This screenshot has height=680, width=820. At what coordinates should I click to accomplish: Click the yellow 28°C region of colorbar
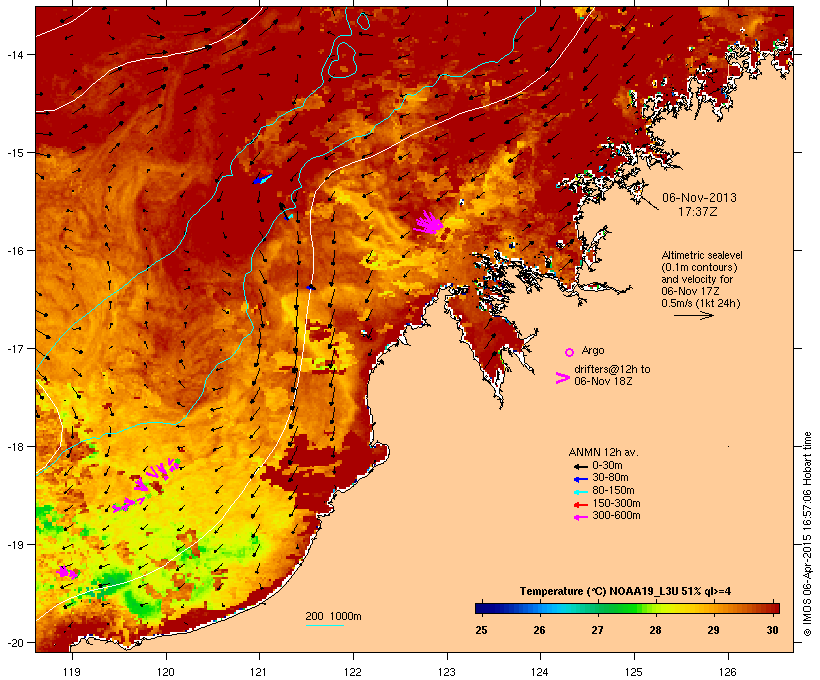656,608
